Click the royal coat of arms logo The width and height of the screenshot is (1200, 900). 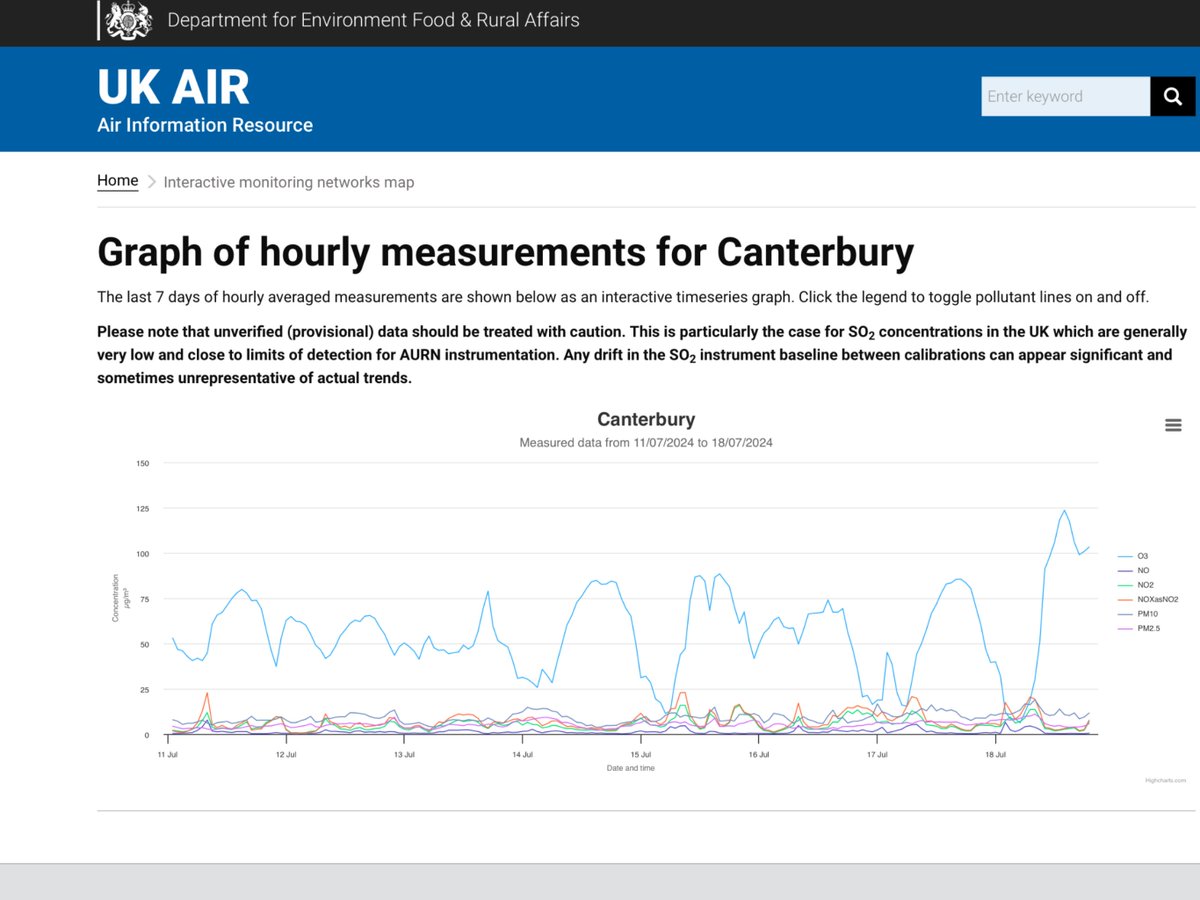(129, 20)
